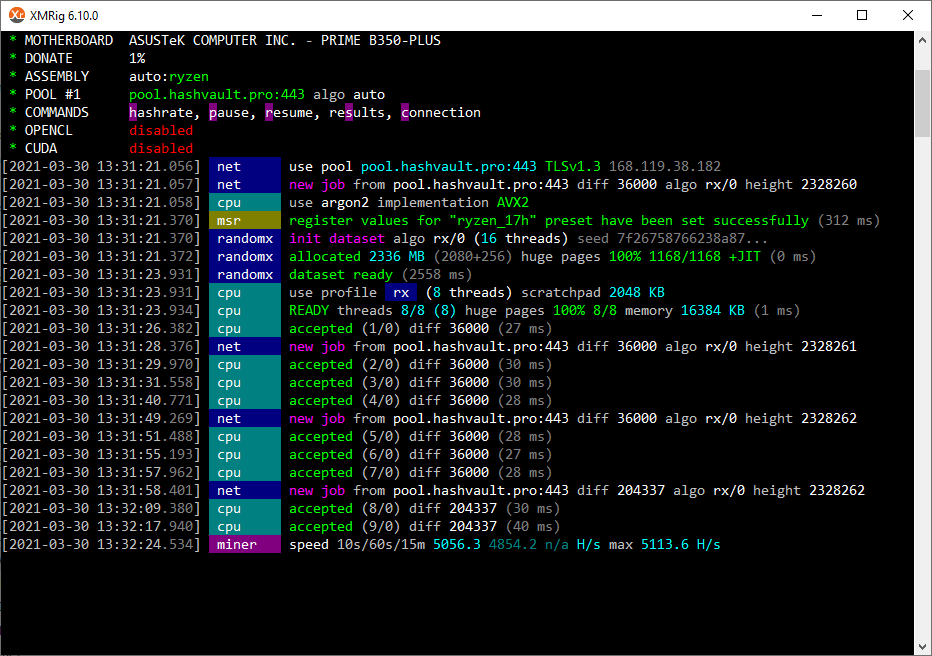Click the 'TLSv1.3' text
Screen dimensions: 932x656
(573, 166)
